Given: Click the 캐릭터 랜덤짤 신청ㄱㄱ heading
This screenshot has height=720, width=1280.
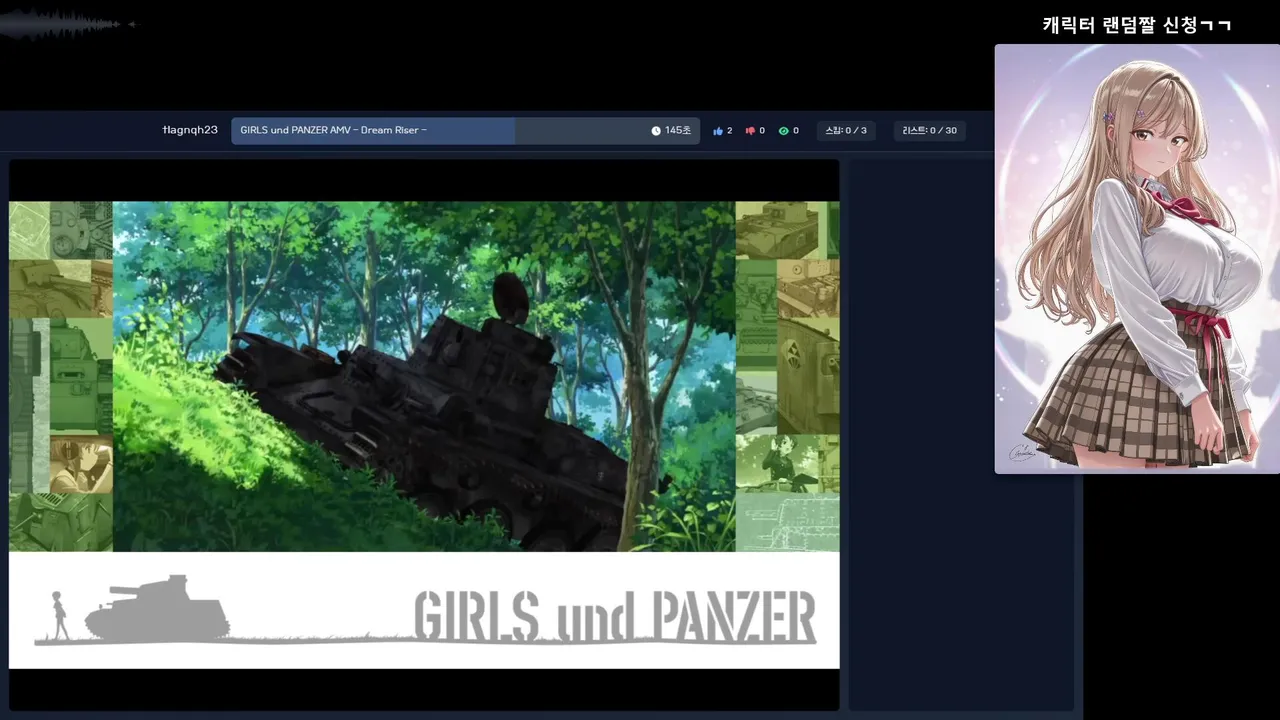Looking at the screenshot, I should click(x=1137, y=25).
